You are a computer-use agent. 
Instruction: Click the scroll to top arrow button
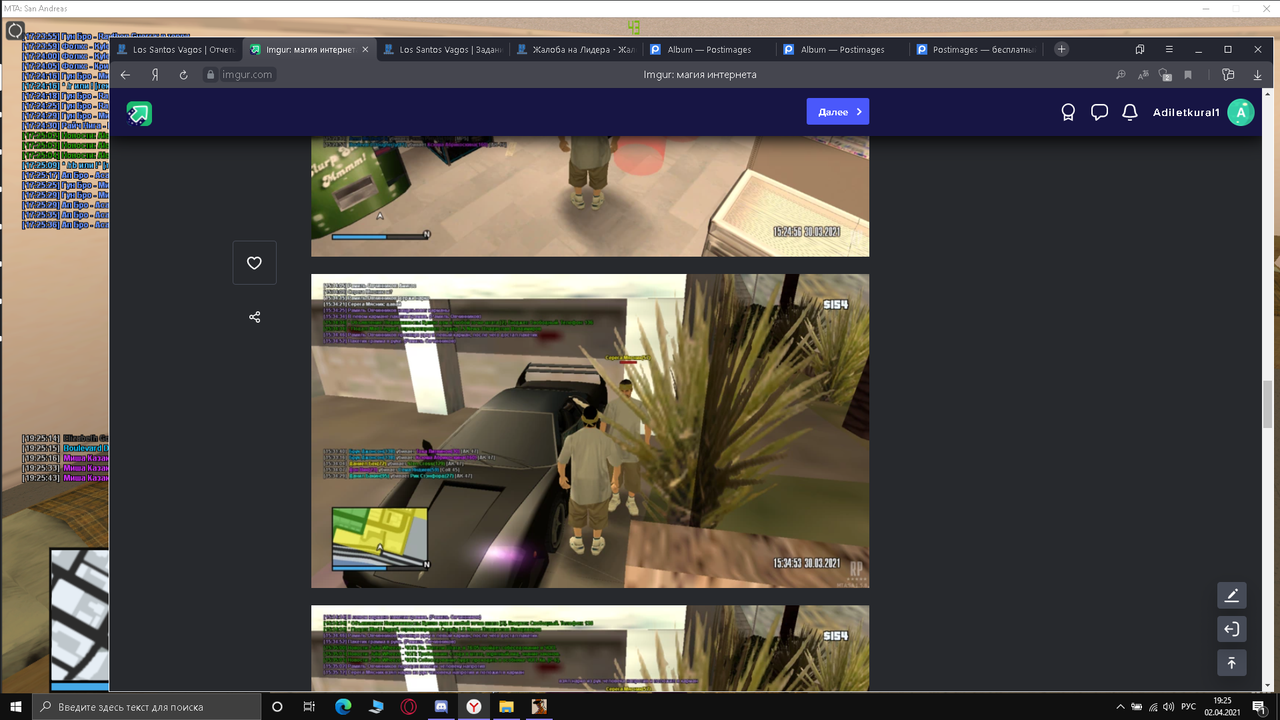tap(1231, 663)
